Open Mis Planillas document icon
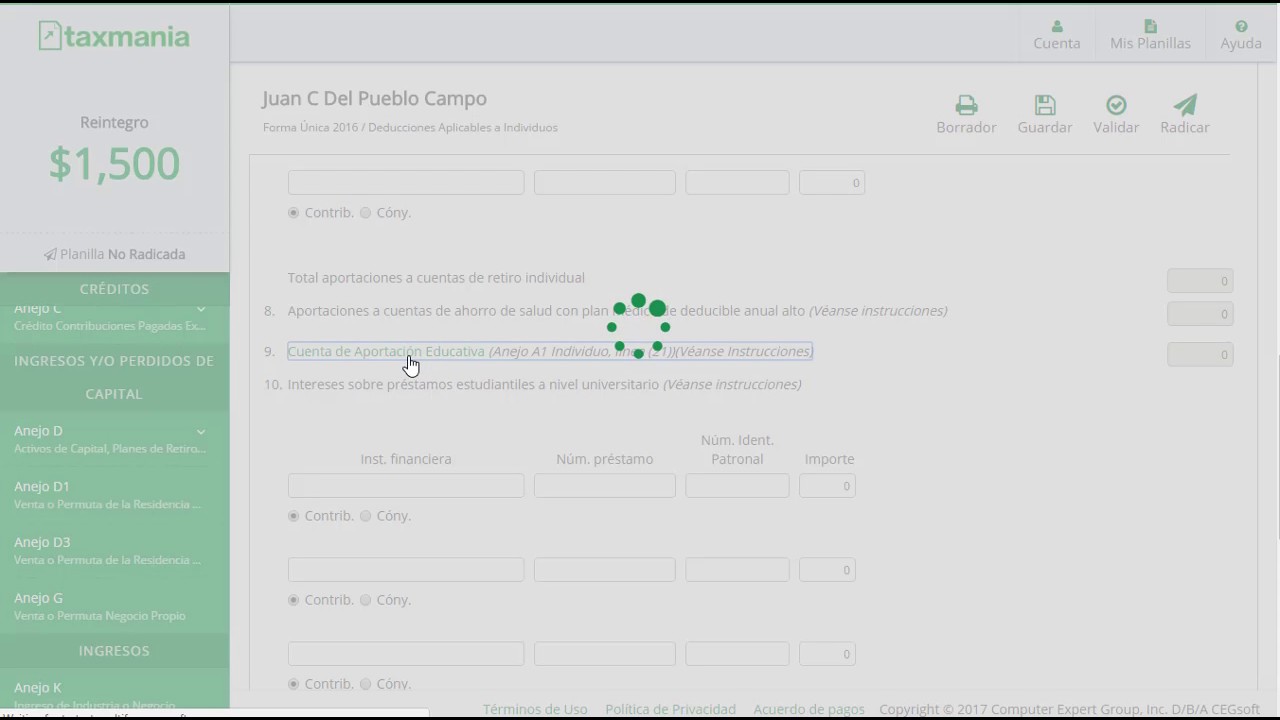This screenshot has height=720, width=1280. coord(1150,27)
